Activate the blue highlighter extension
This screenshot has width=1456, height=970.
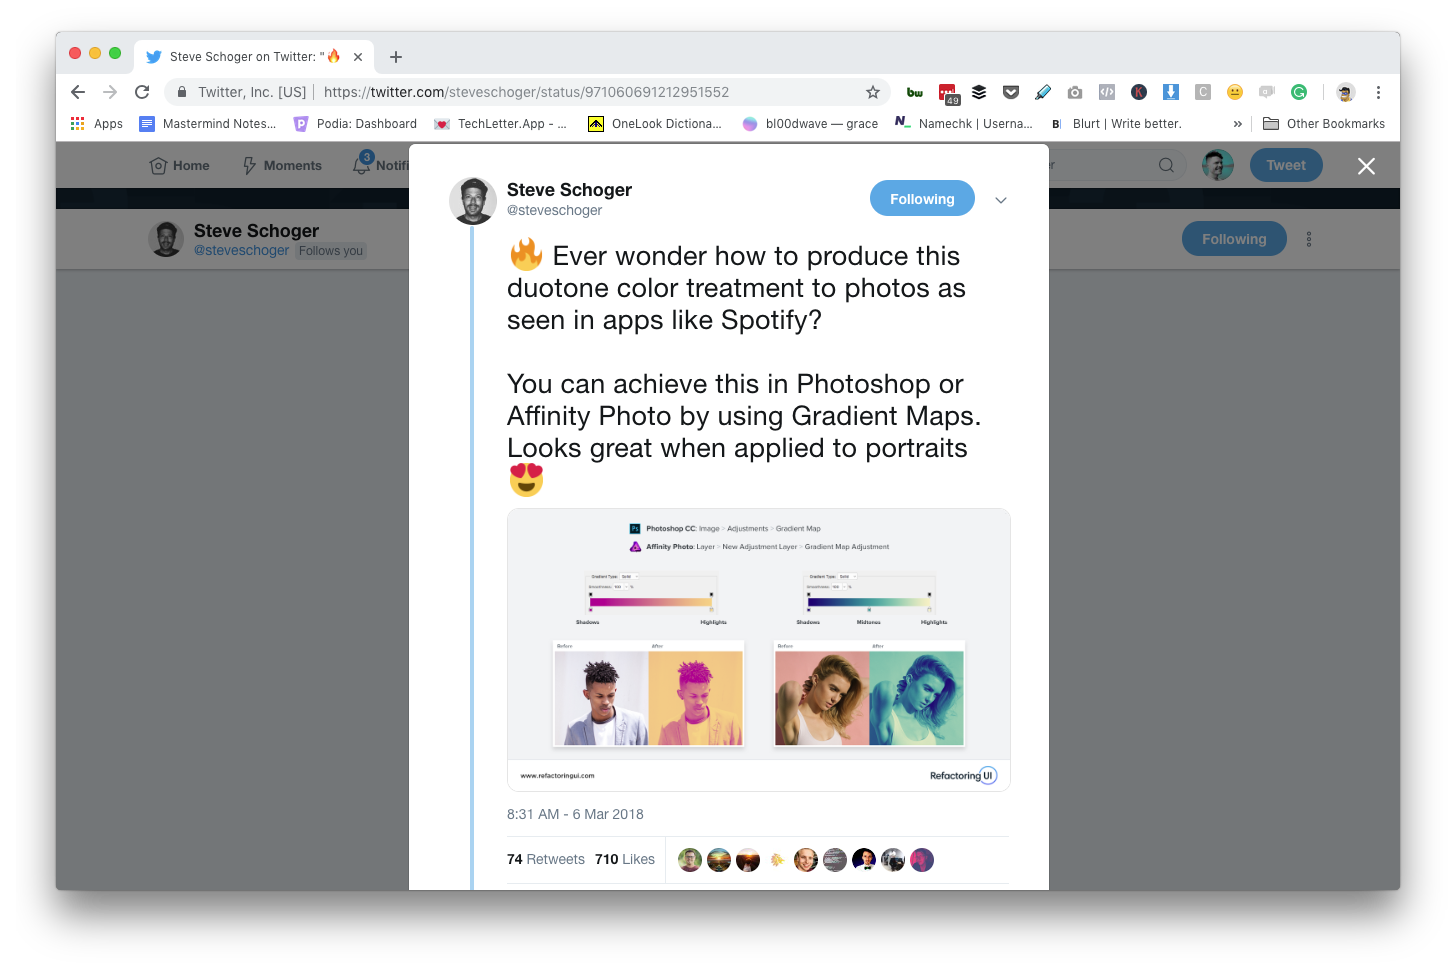tap(1043, 92)
